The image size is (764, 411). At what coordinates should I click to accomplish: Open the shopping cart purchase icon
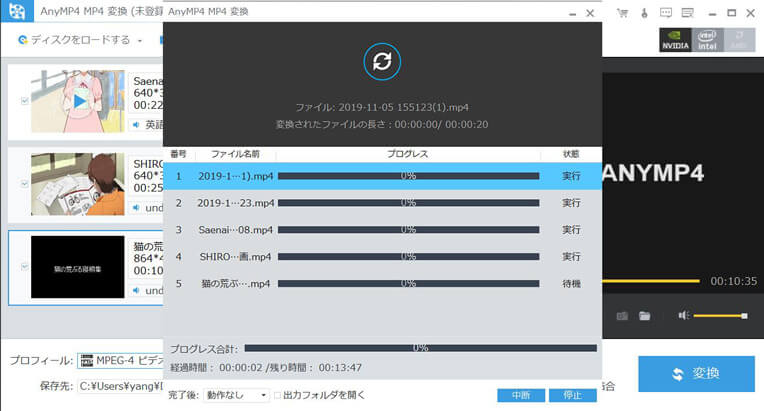pos(622,13)
